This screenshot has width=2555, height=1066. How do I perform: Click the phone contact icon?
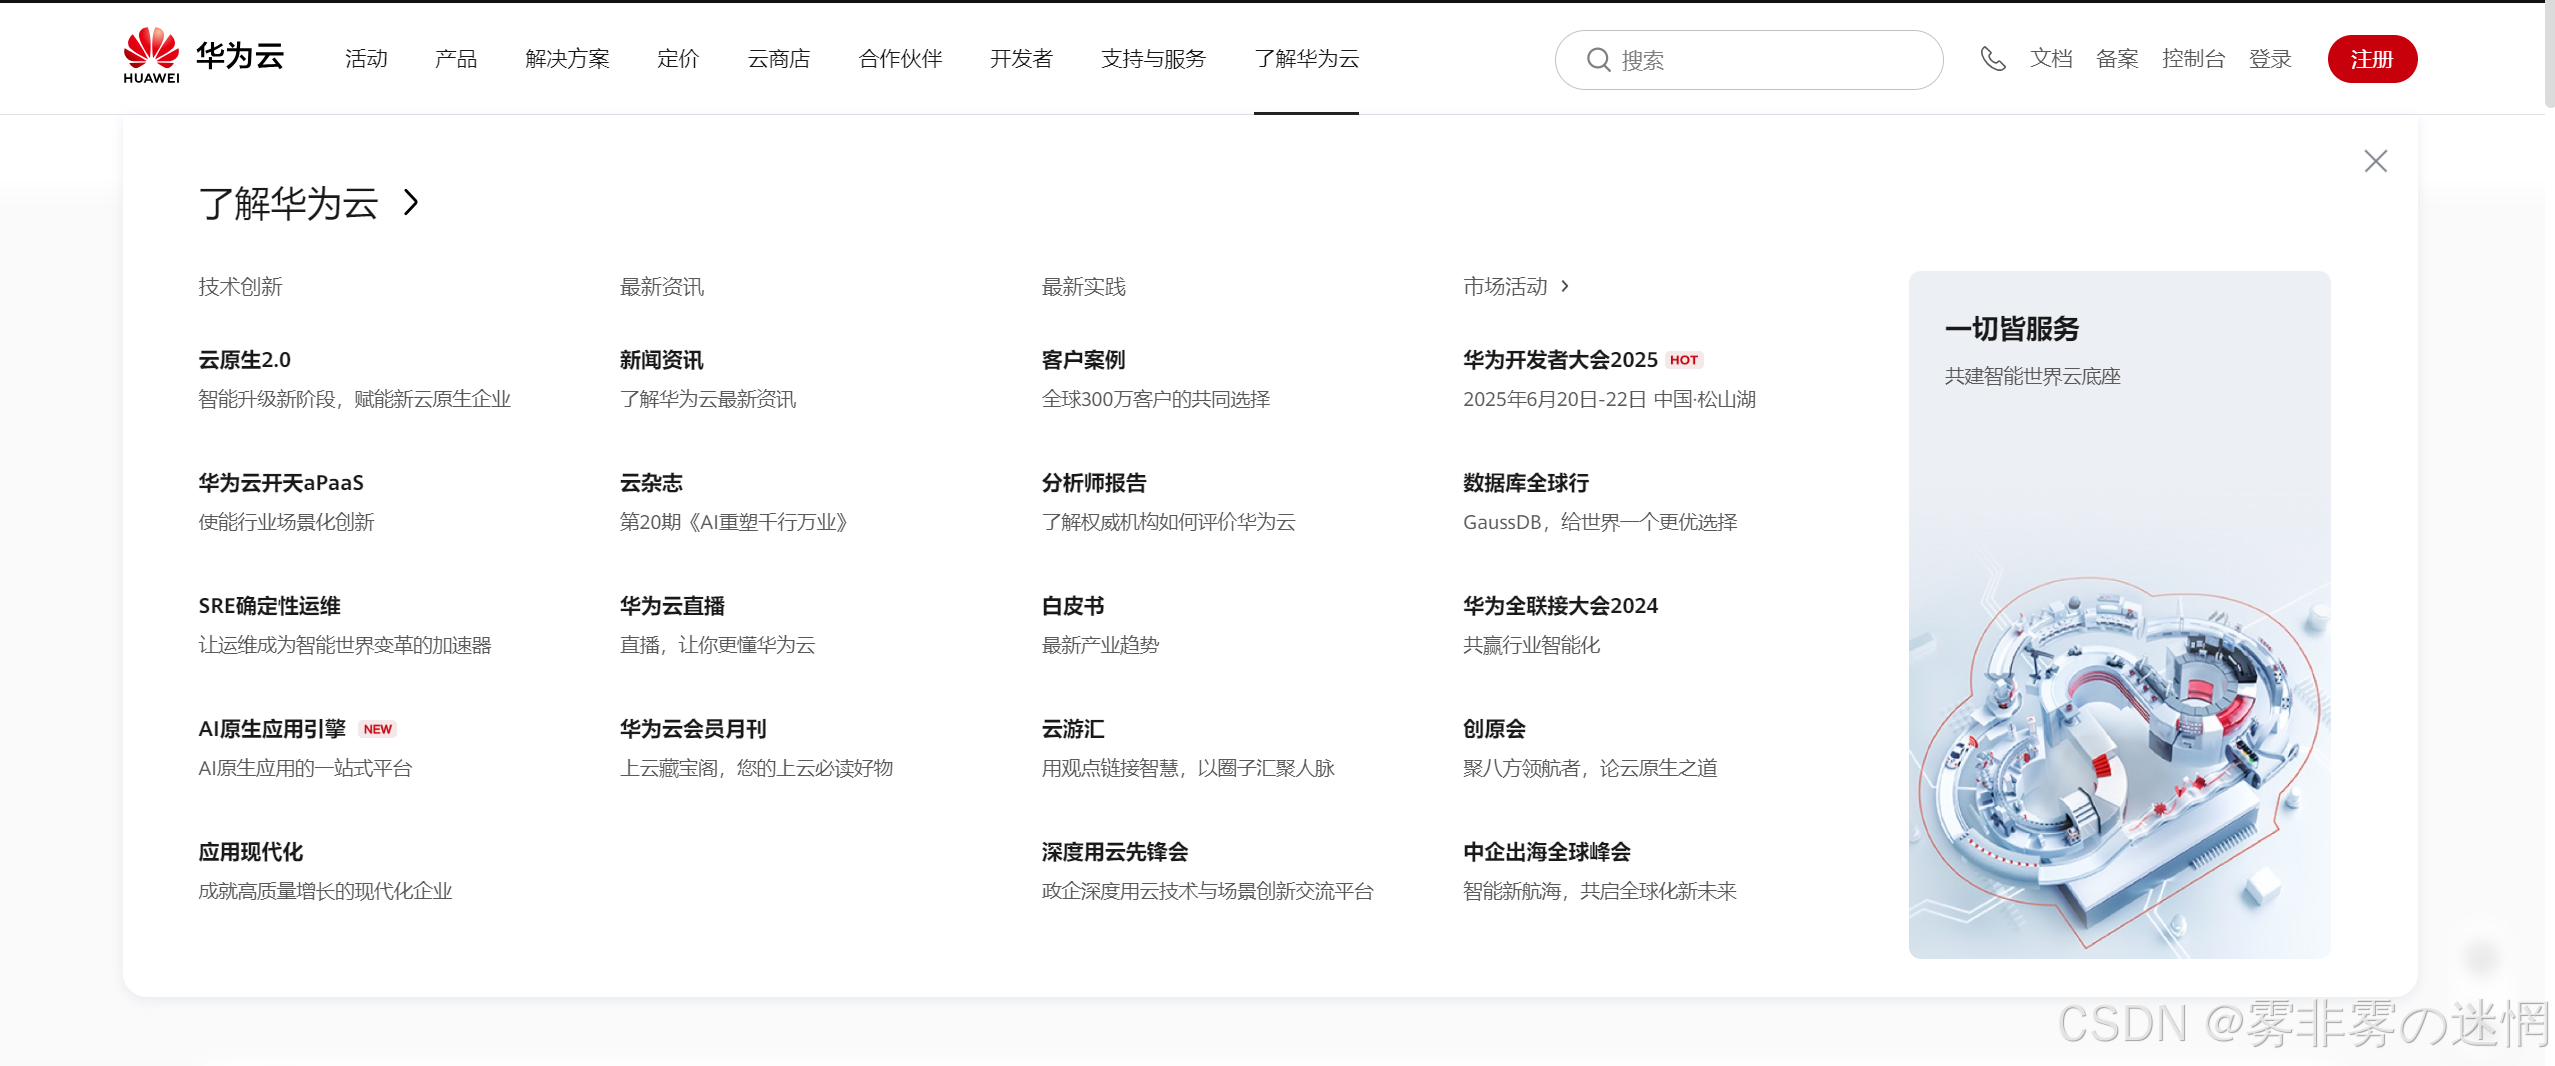point(1993,59)
